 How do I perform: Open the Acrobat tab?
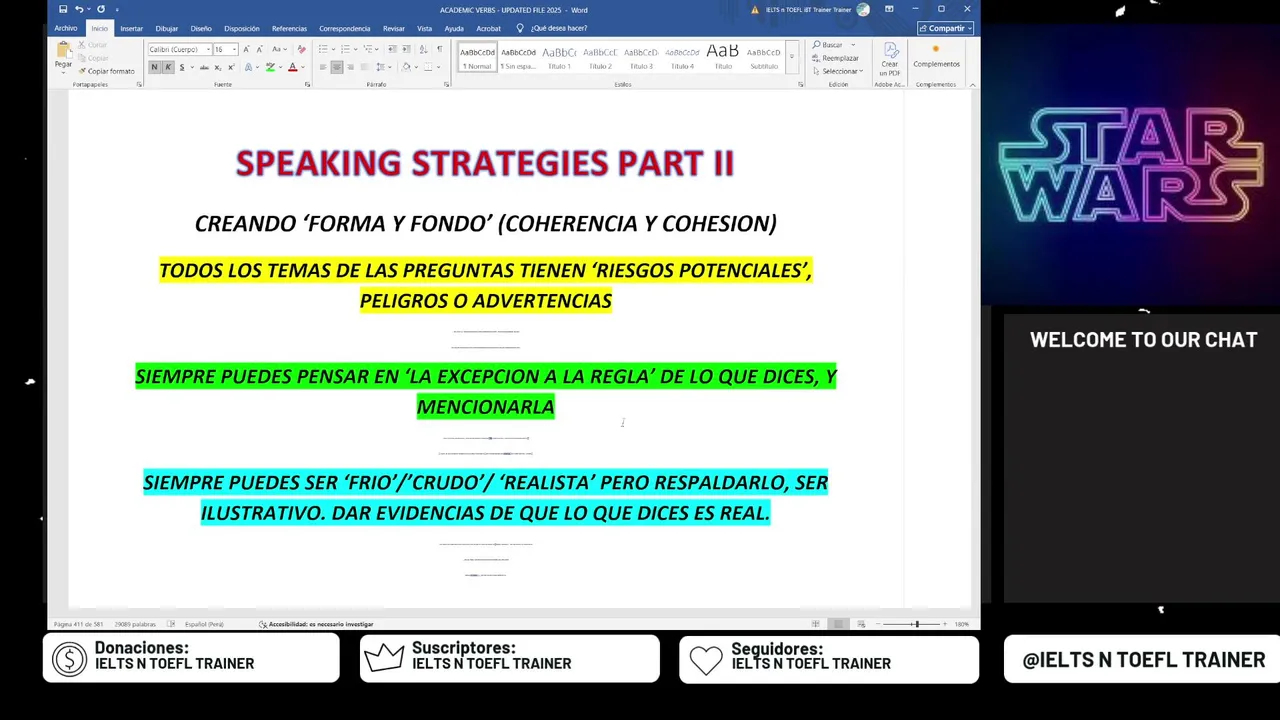point(488,28)
